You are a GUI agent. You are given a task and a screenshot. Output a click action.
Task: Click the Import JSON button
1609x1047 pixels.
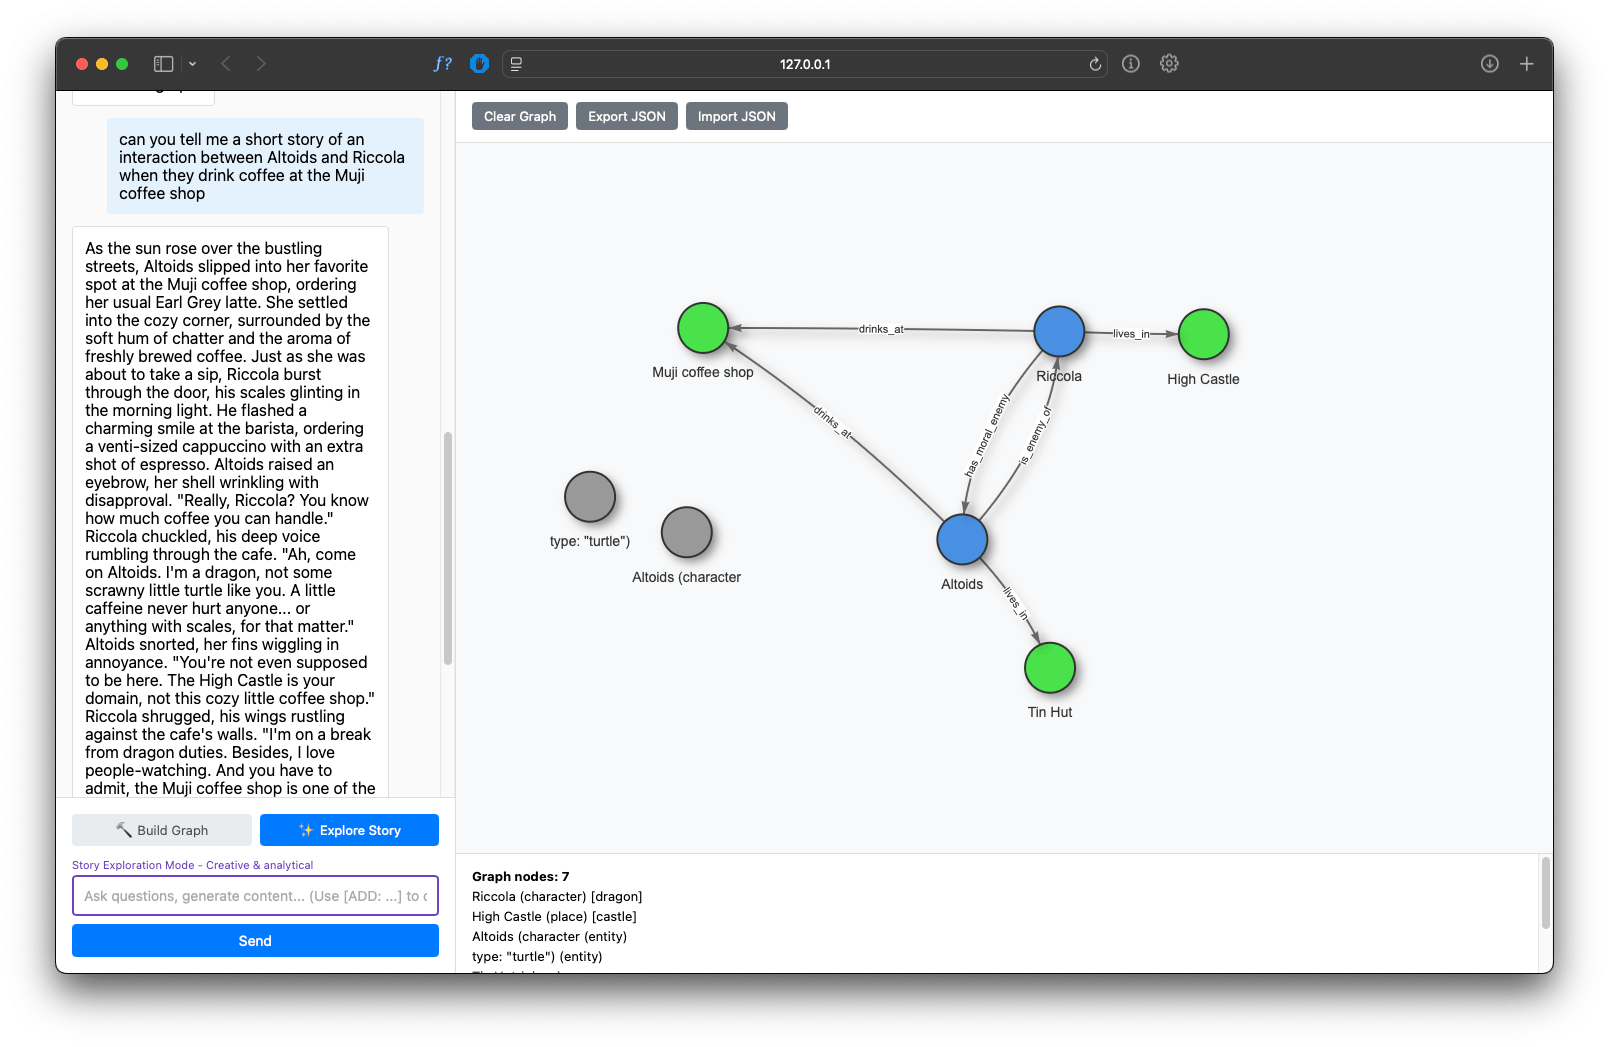click(x=736, y=116)
